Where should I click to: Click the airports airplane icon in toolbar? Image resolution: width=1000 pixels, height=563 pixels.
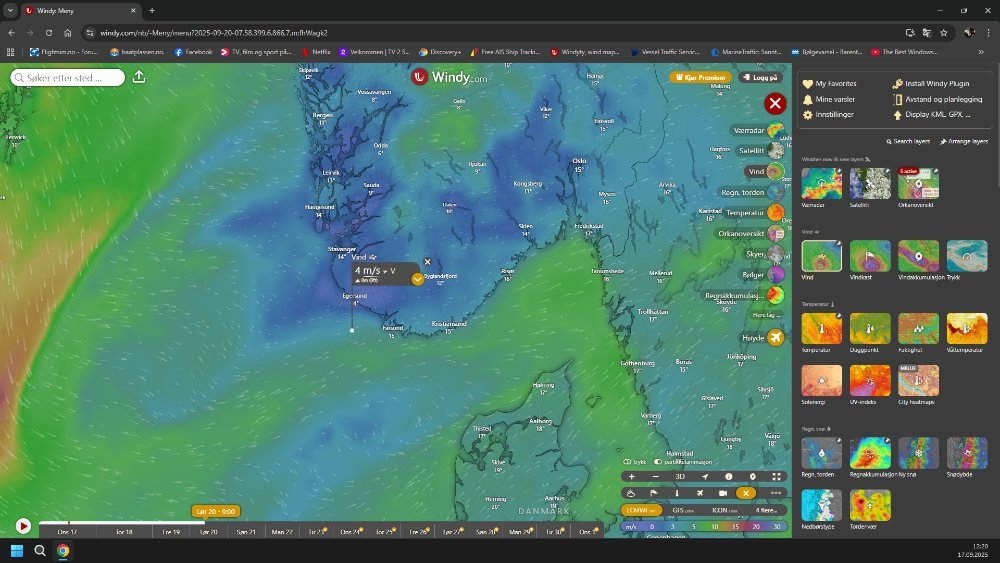[700, 493]
